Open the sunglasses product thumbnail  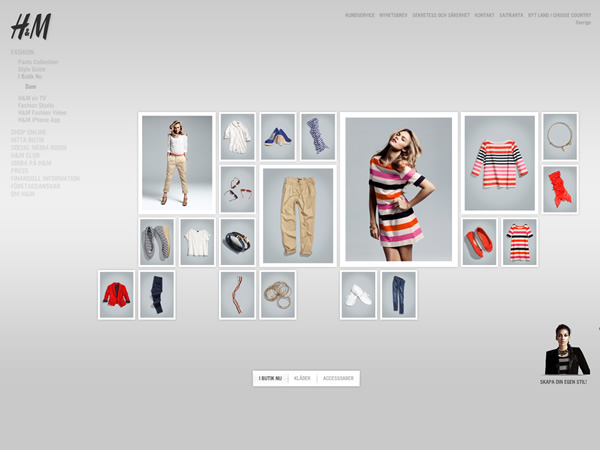pyautogui.click(x=237, y=189)
